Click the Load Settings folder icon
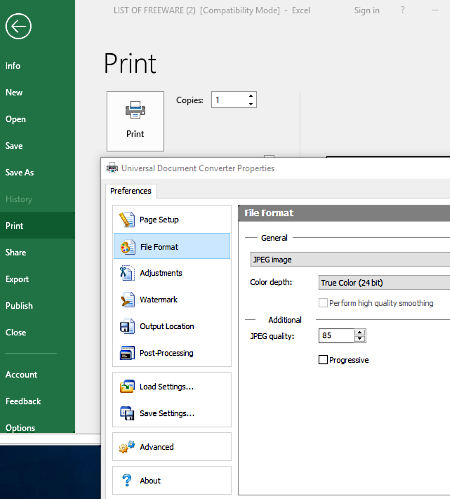Viewport: 450px width, 499px height. 127,387
